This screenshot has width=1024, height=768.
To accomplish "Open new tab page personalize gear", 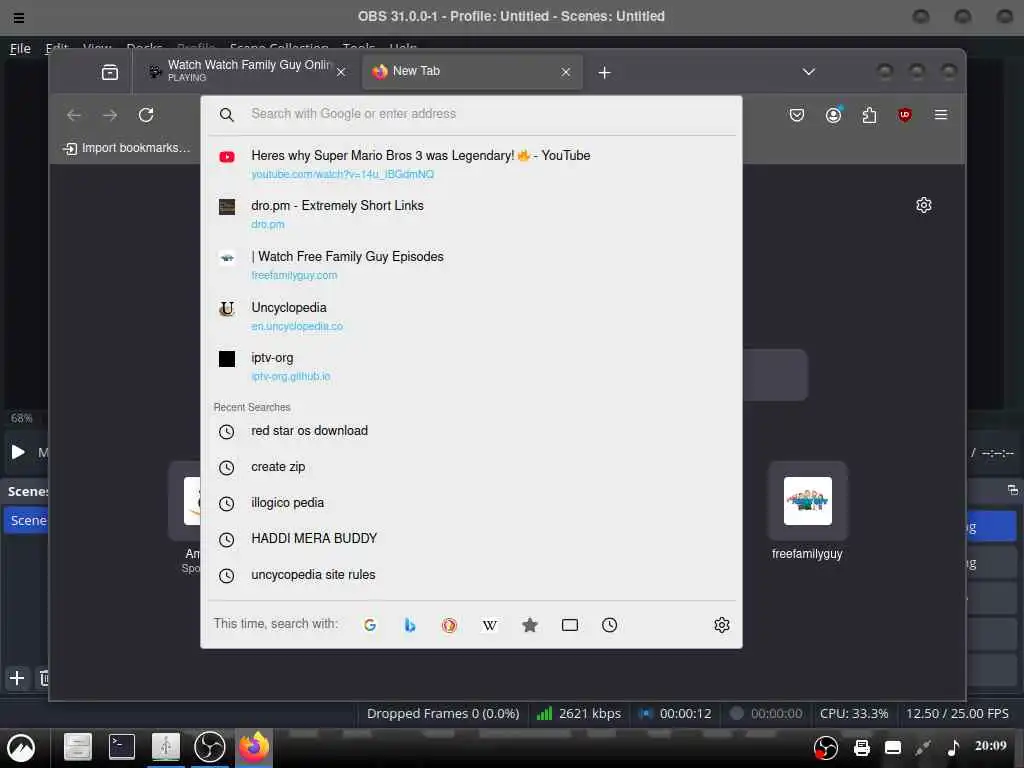I will (x=923, y=205).
